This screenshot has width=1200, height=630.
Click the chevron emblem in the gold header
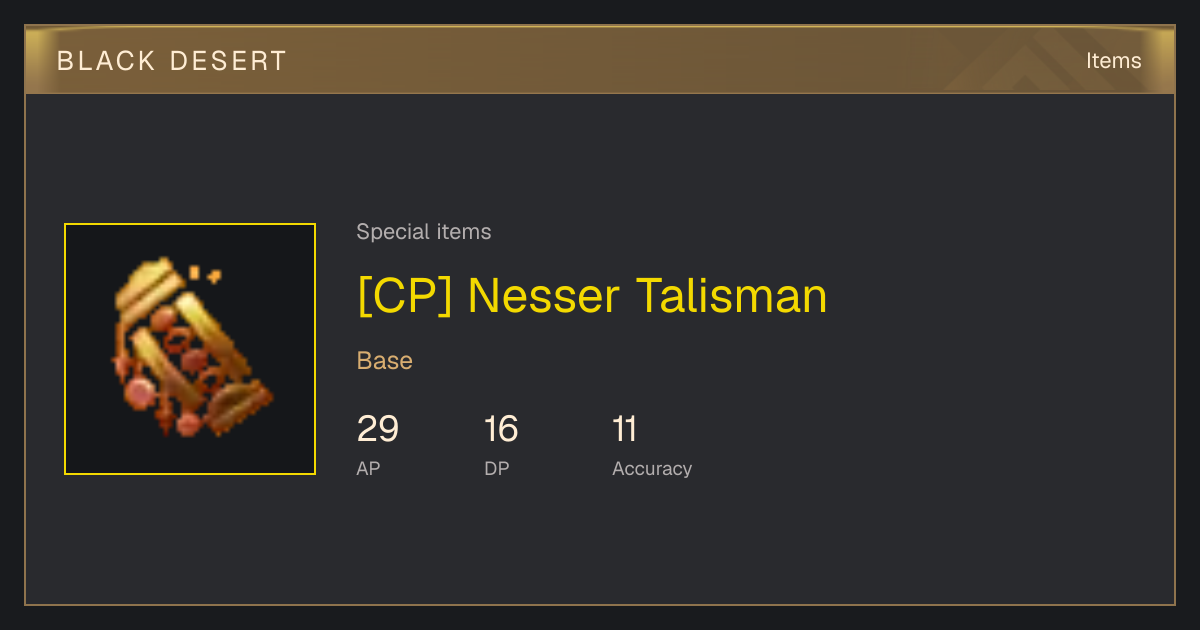click(x=1030, y=61)
